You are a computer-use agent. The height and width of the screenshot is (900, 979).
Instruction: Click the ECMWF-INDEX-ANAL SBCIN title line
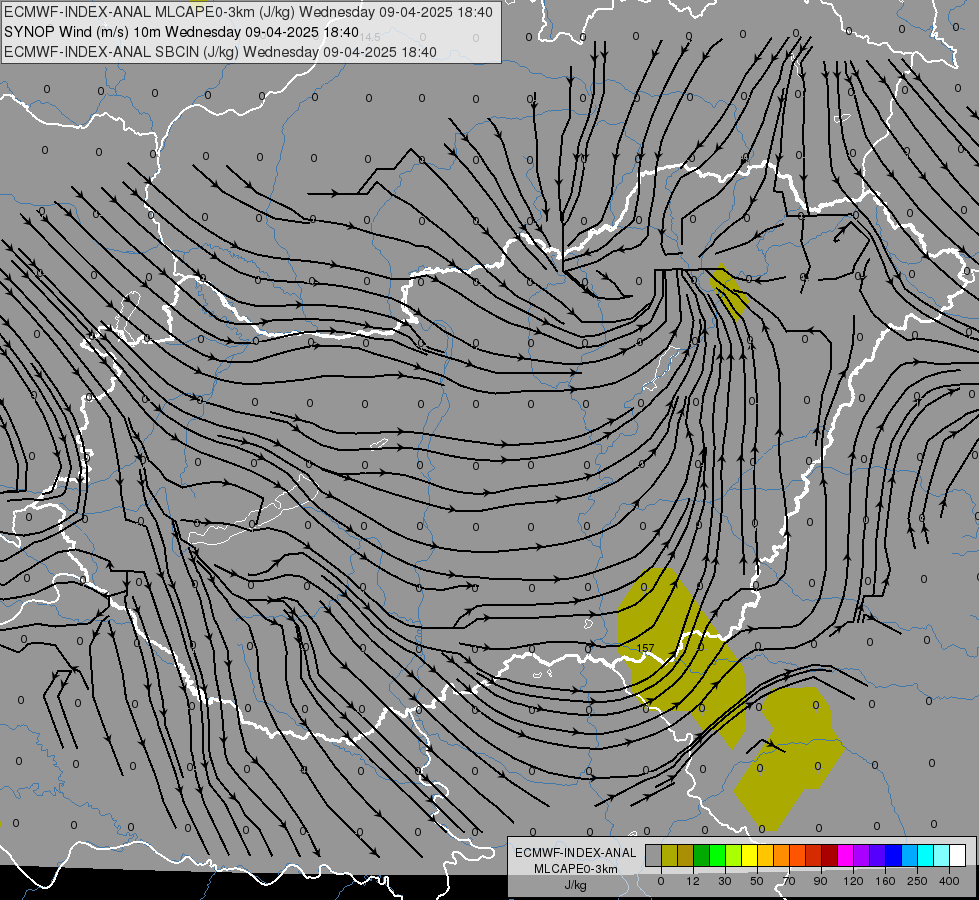(x=220, y=52)
